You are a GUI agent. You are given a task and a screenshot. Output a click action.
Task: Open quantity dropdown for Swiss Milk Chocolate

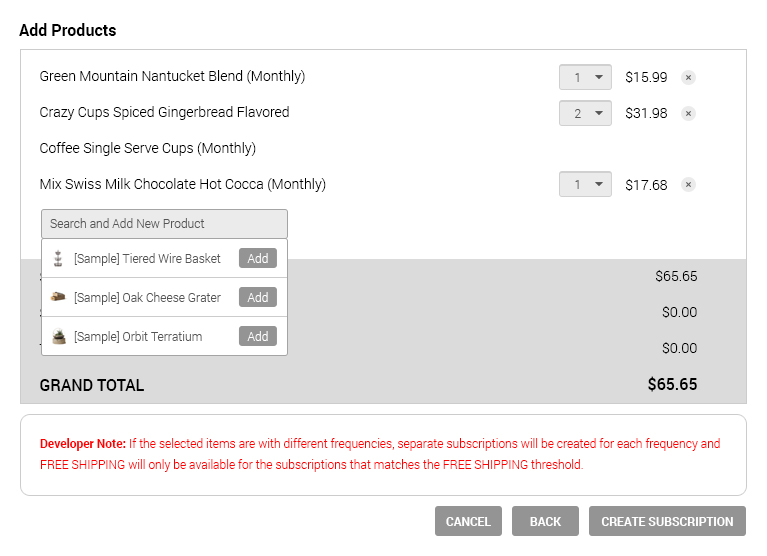tap(585, 185)
